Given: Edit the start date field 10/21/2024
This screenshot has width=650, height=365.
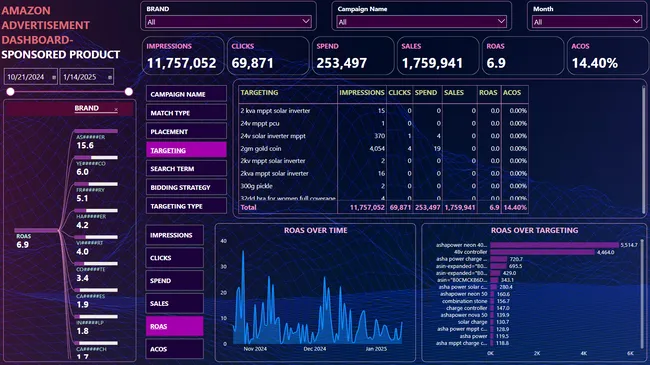Looking at the screenshot, I should (31, 77).
